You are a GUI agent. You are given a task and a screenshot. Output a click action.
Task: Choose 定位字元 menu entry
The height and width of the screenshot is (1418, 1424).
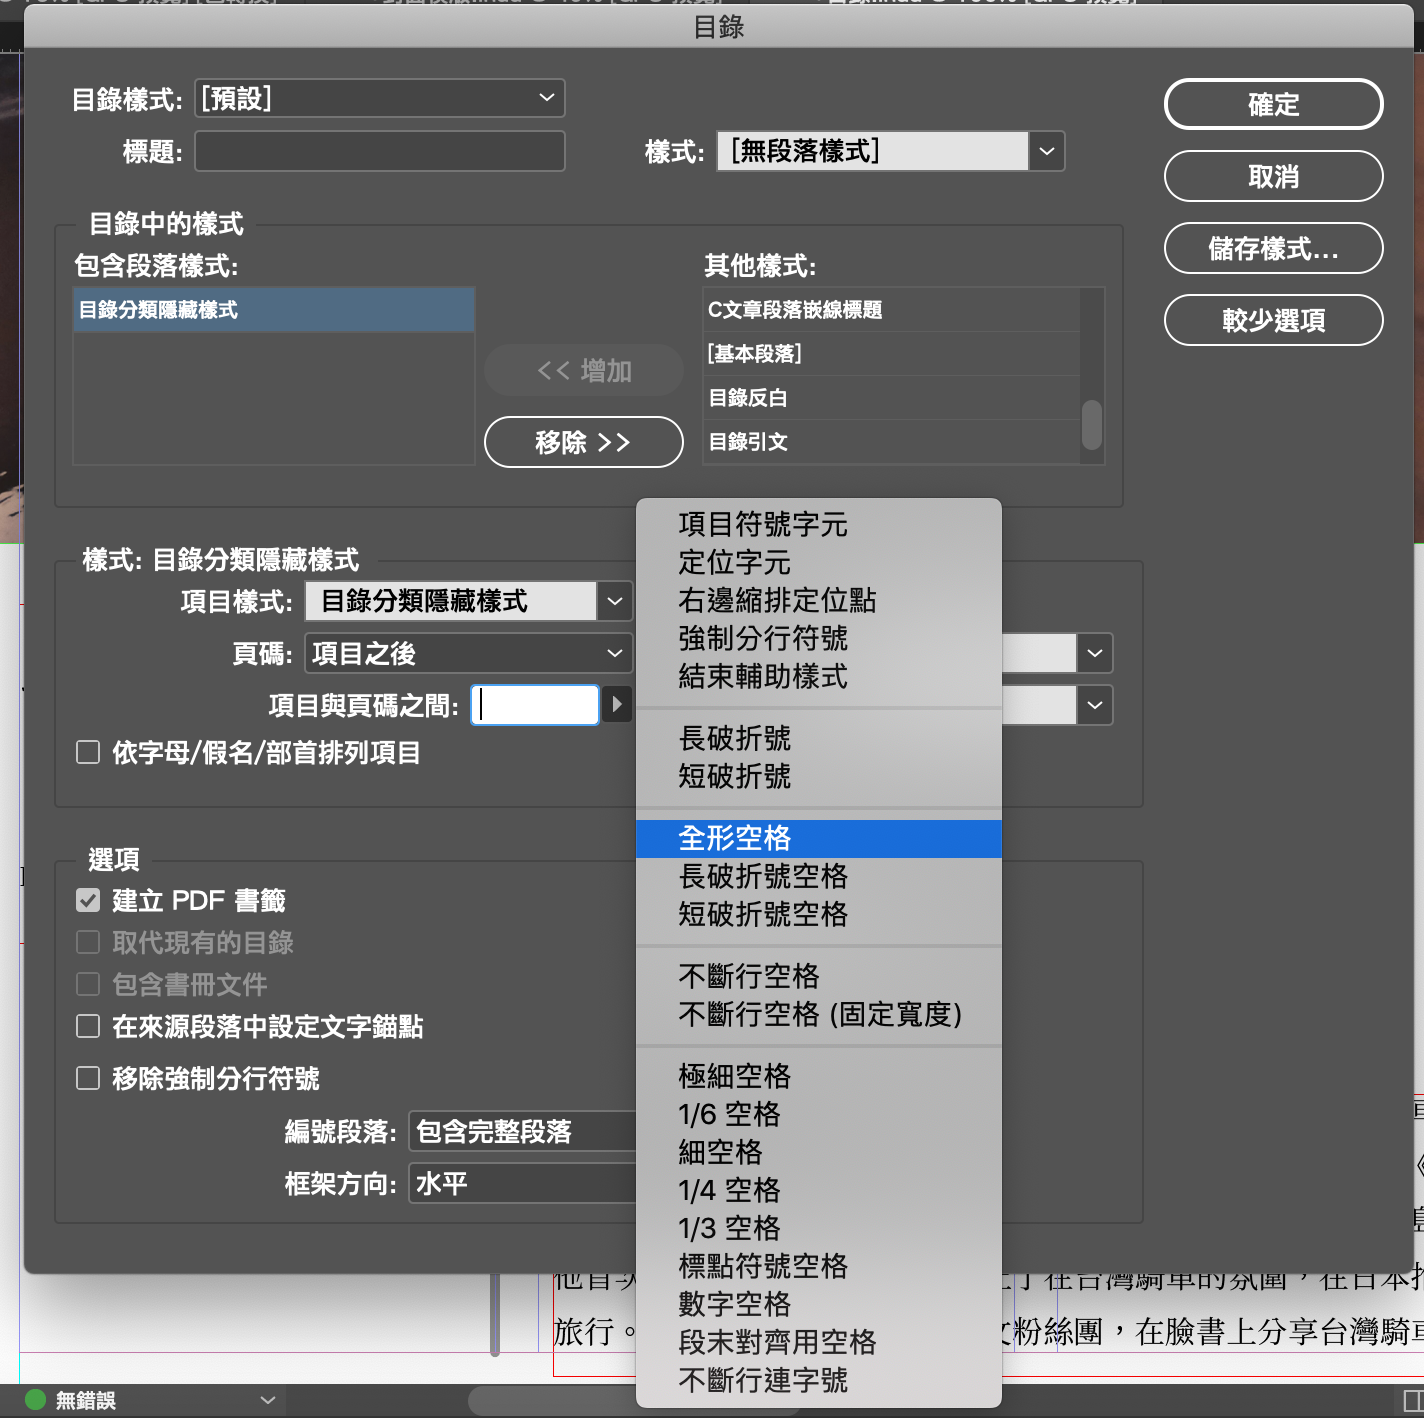(x=735, y=562)
